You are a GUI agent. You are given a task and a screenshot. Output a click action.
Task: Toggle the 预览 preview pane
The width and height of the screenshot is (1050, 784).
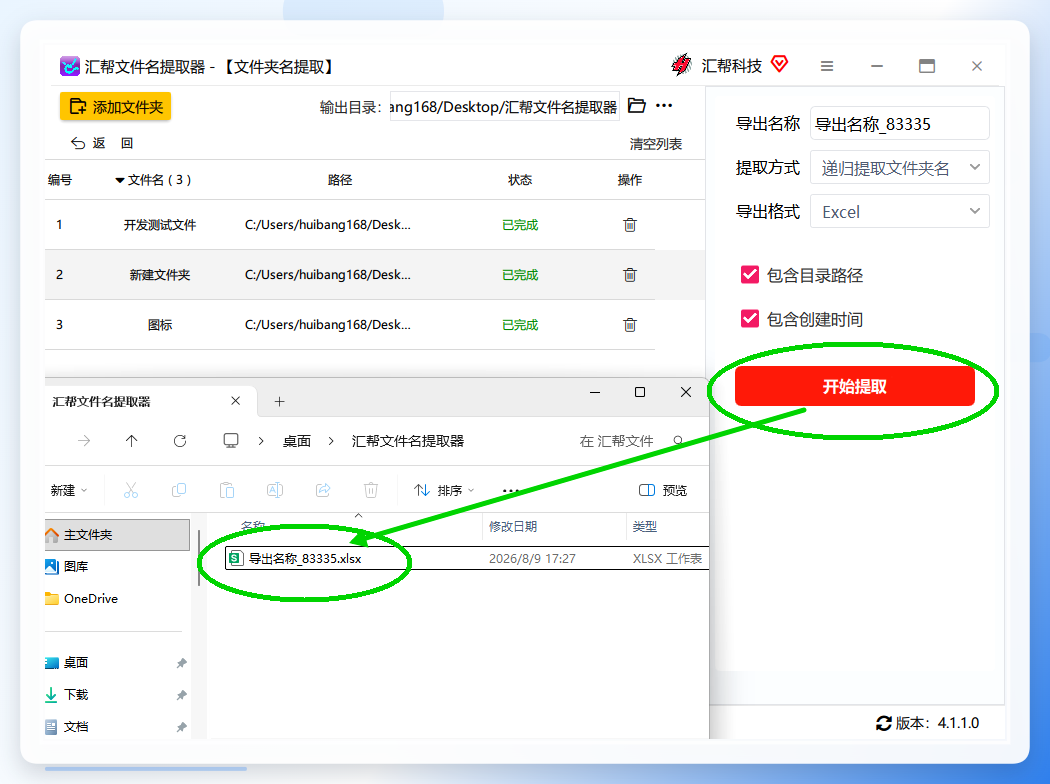point(663,490)
